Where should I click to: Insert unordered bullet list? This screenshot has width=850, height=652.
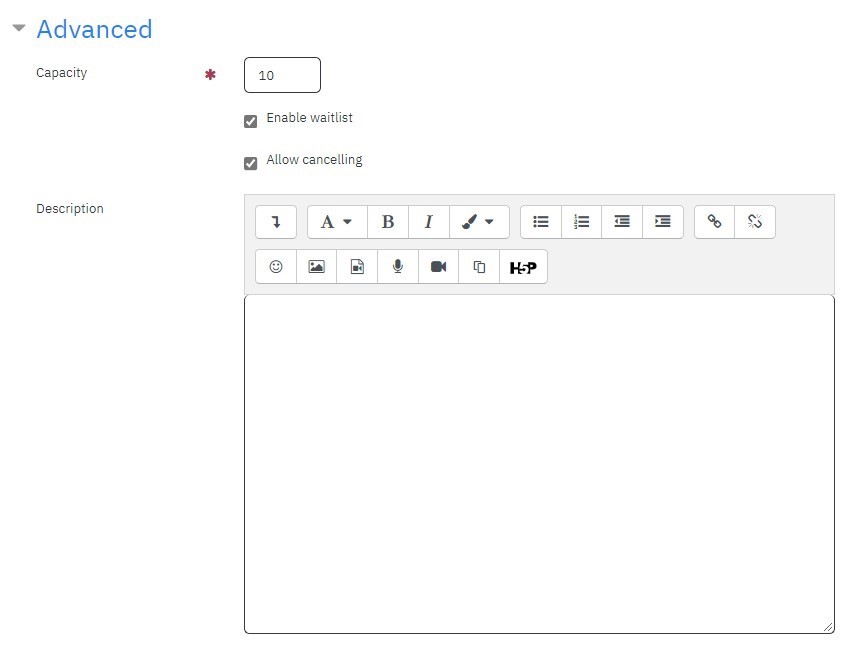click(x=540, y=222)
